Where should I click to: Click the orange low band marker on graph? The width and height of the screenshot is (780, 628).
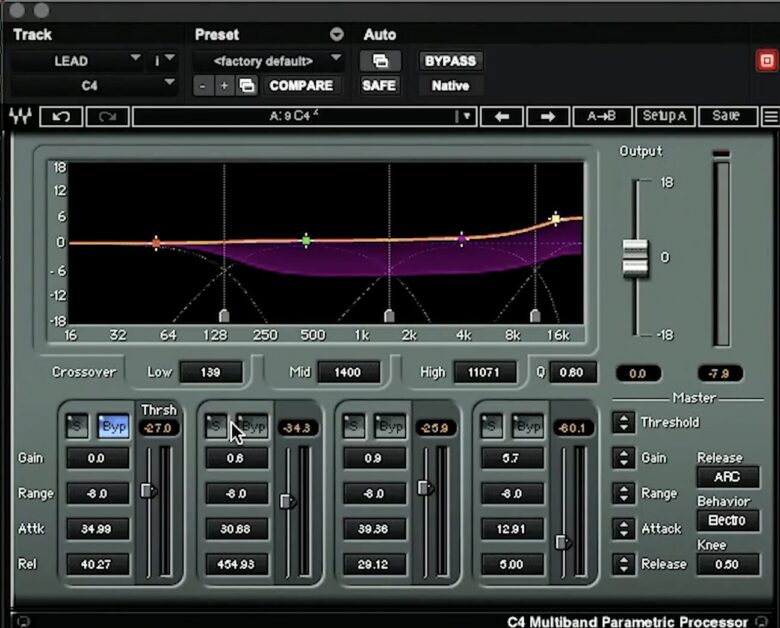tap(156, 243)
